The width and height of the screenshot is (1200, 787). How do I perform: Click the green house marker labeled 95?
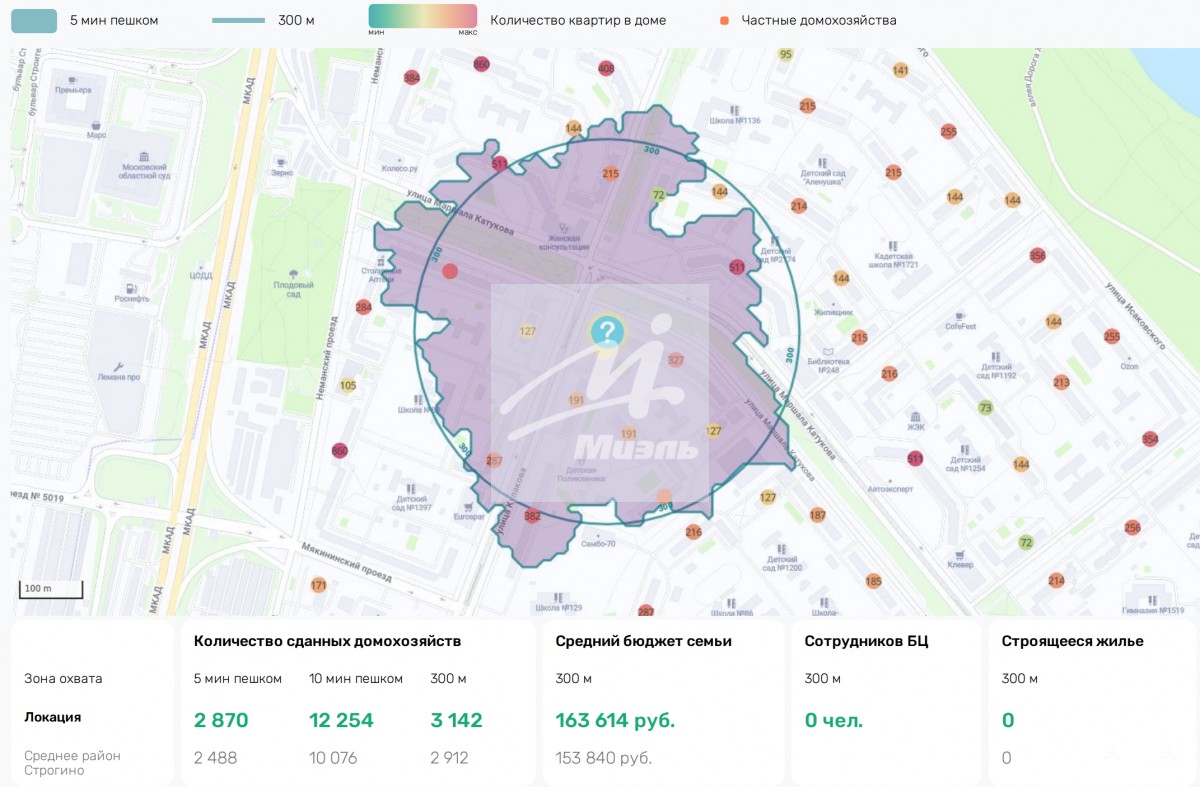coord(786,54)
